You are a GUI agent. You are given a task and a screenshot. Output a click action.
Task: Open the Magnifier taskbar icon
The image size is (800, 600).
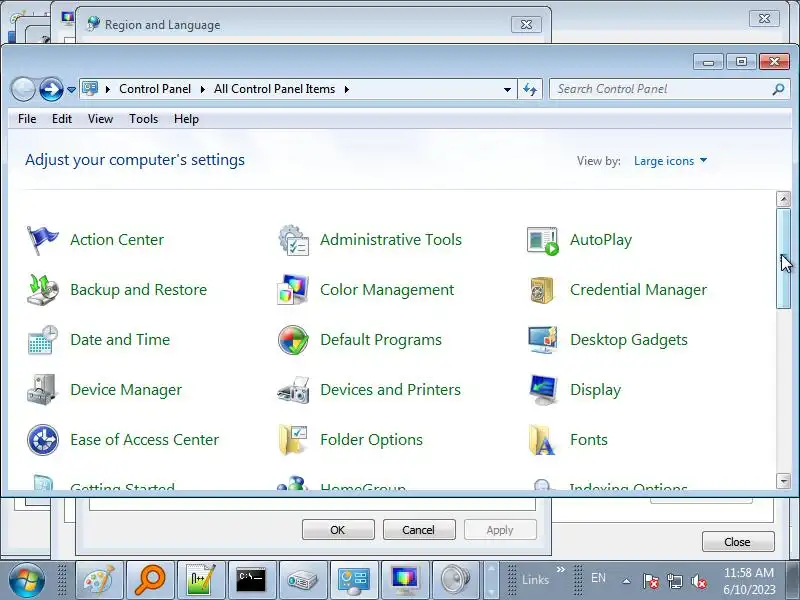(x=150, y=580)
